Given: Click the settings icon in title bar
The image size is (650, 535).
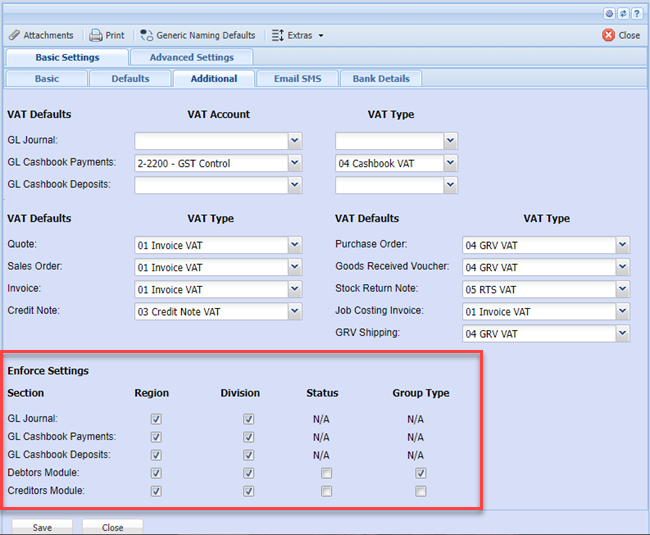Looking at the screenshot, I should tap(610, 13).
